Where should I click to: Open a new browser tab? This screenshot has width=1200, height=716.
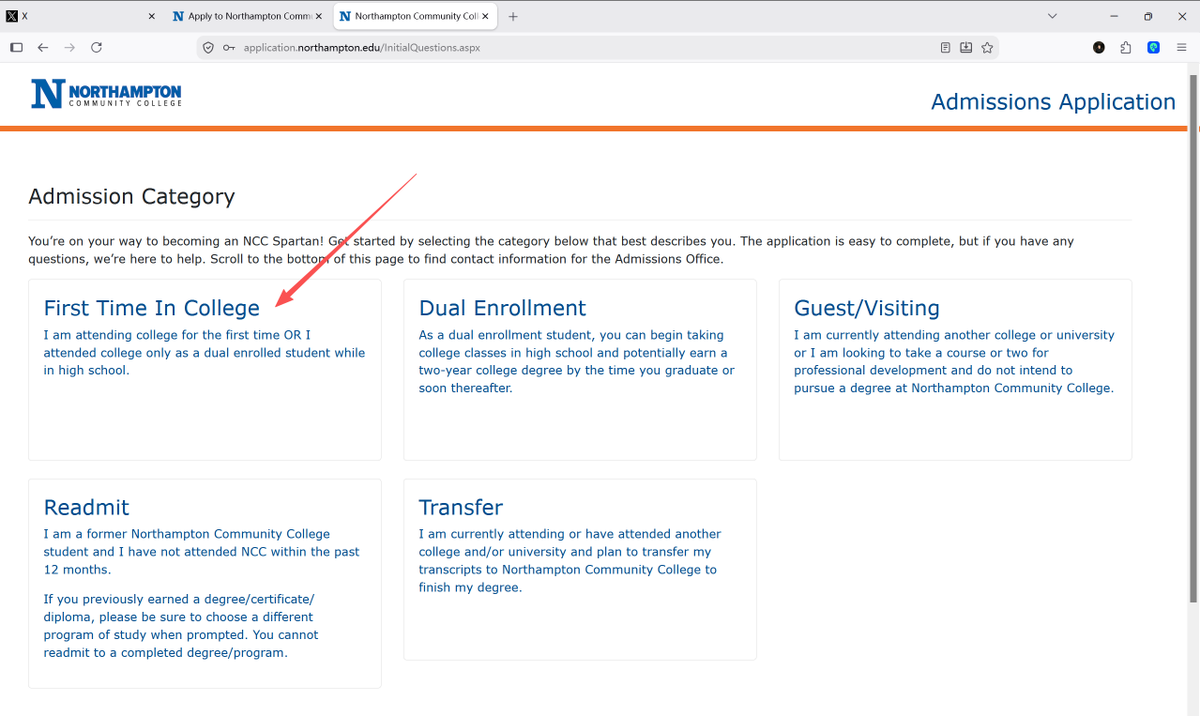[x=513, y=17]
